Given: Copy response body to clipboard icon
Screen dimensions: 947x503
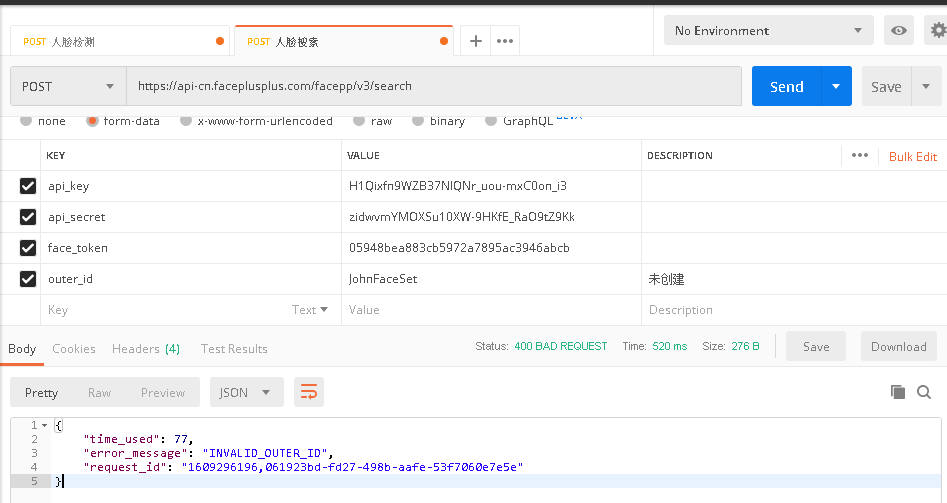Looking at the screenshot, I should (x=897, y=392).
